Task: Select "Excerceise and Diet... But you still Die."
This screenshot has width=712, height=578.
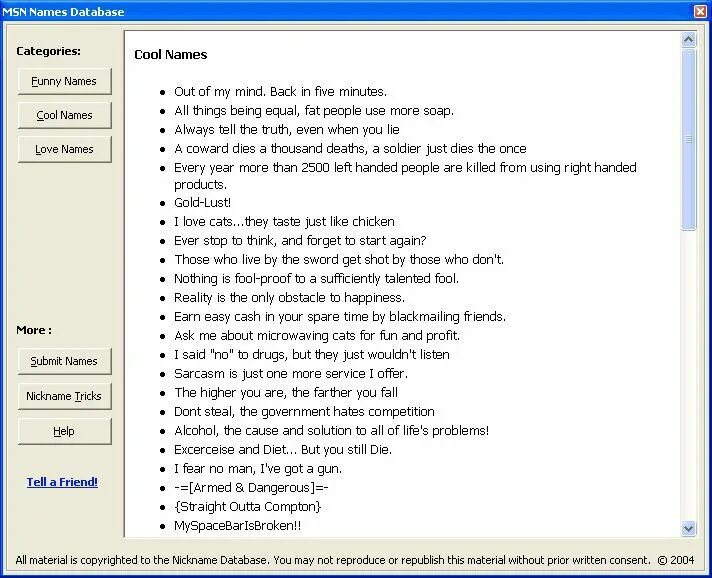Action: click(x=283, y=450)
